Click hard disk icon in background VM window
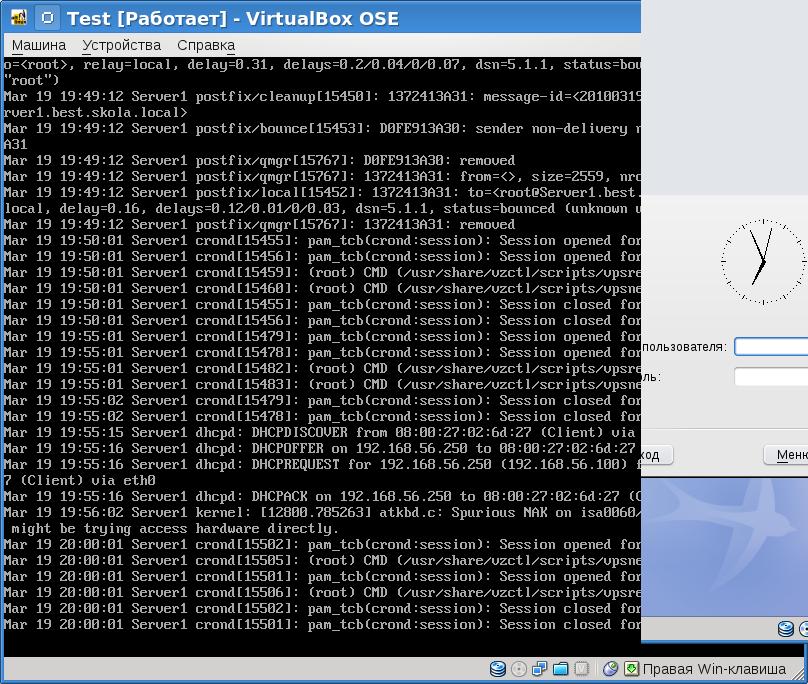 786,629
